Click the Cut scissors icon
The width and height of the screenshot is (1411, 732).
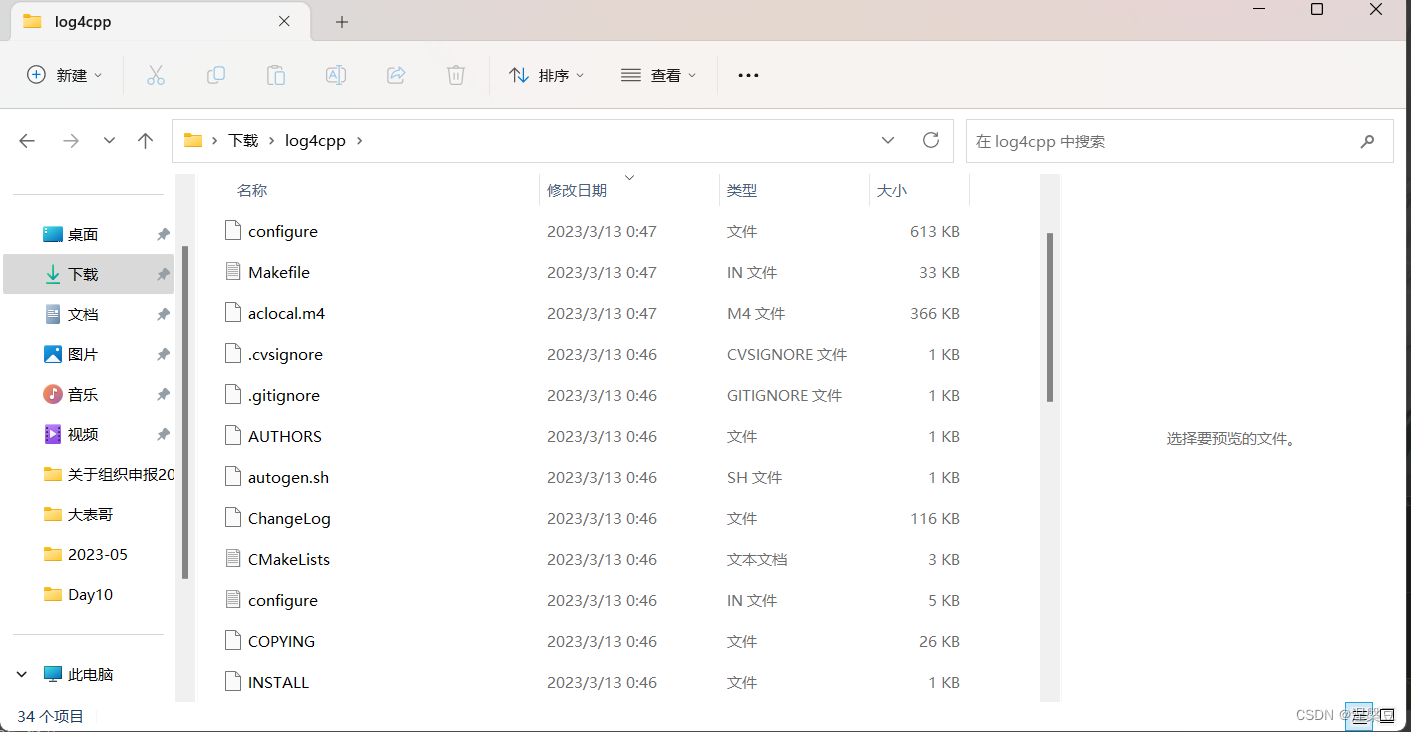click(155, 75)
